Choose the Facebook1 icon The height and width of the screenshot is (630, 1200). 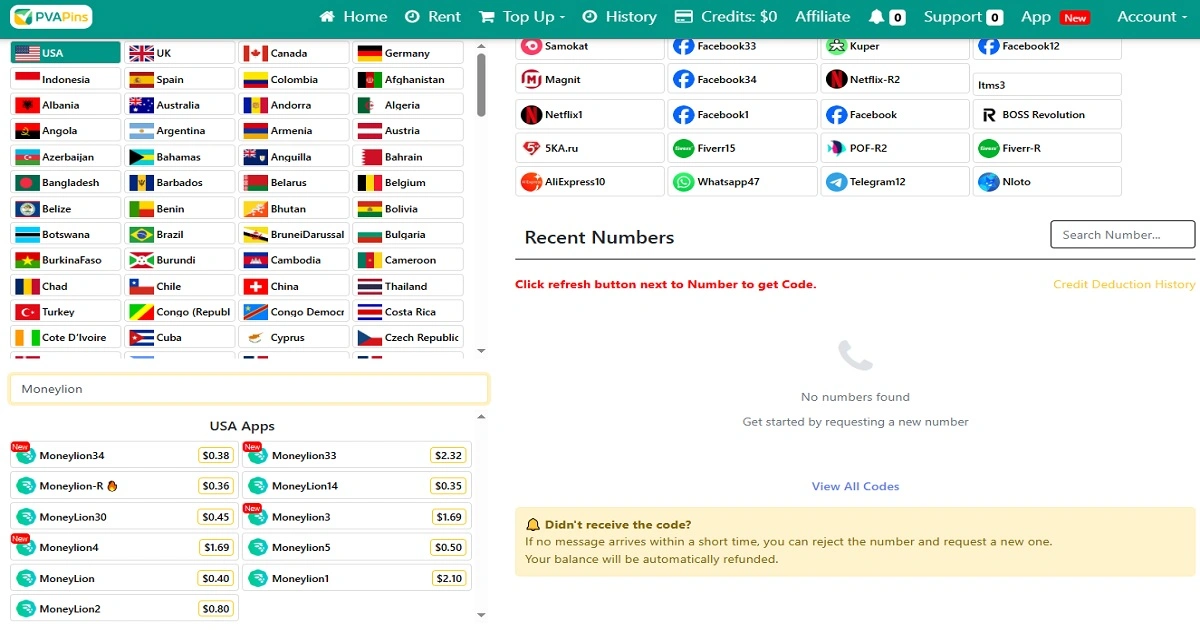pyautogui.click(x=683, y=115)
